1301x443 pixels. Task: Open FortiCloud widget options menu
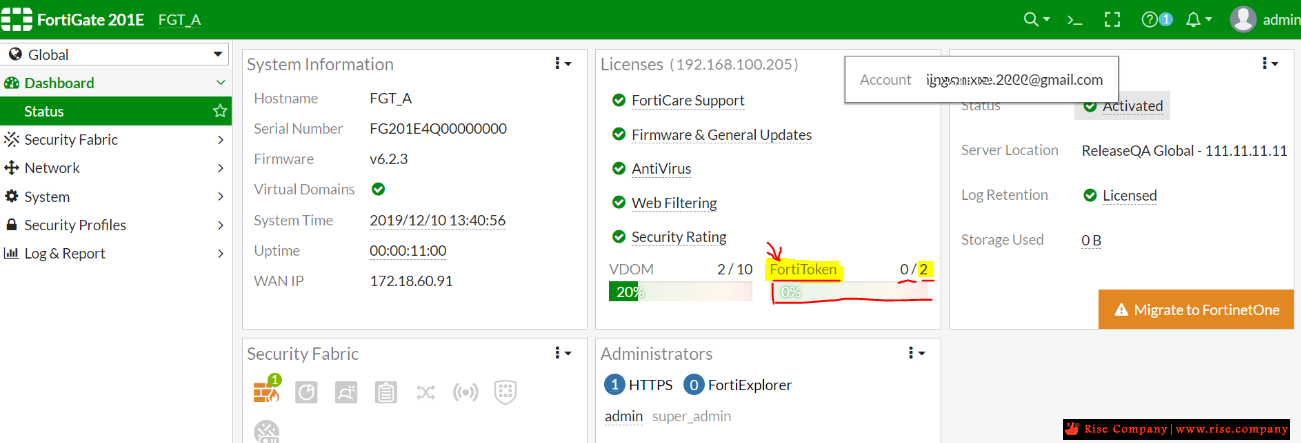point(1270,64)
